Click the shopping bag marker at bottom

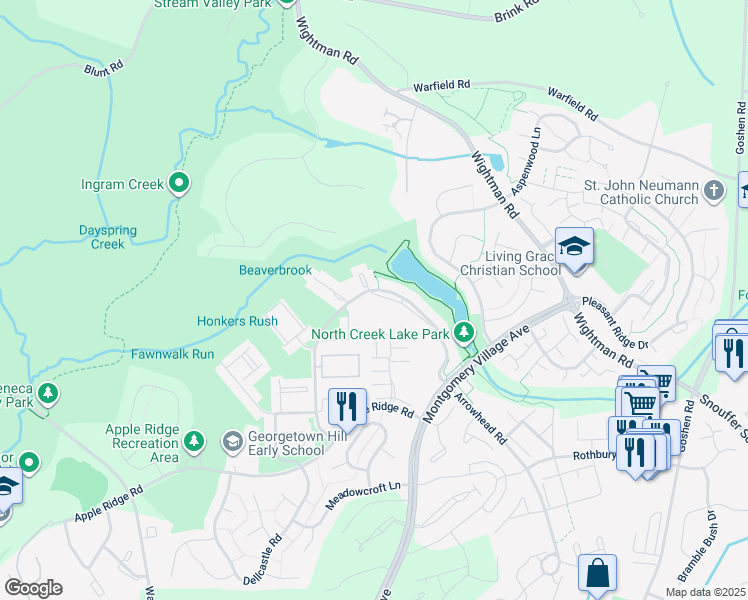pos(597,575)
